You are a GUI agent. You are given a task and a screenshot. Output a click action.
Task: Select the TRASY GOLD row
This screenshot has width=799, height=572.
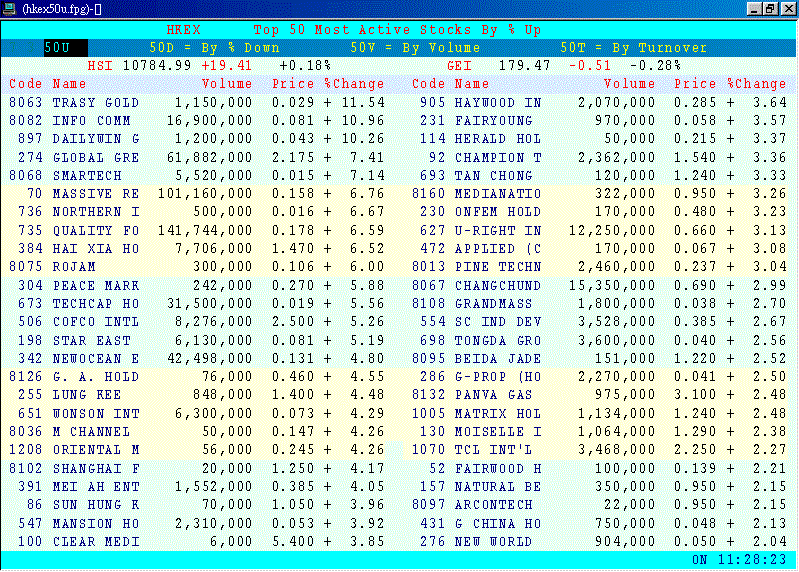click(x=197, y=102)
